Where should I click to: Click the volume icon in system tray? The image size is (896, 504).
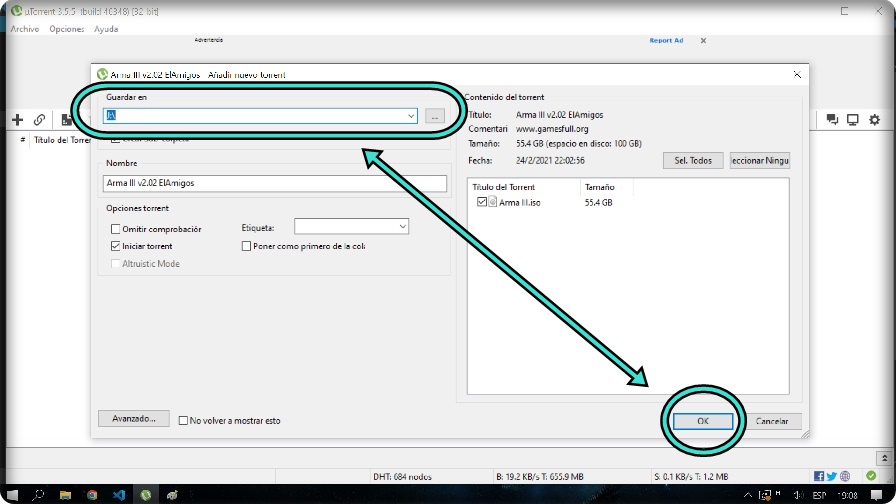pos(799,495)
